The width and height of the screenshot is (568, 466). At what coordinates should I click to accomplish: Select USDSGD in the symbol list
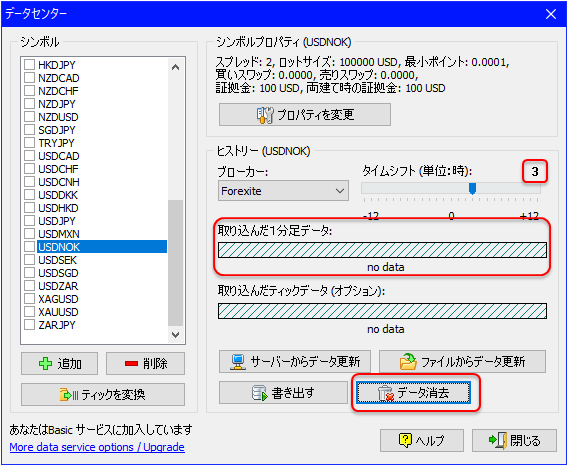[58, 273]
